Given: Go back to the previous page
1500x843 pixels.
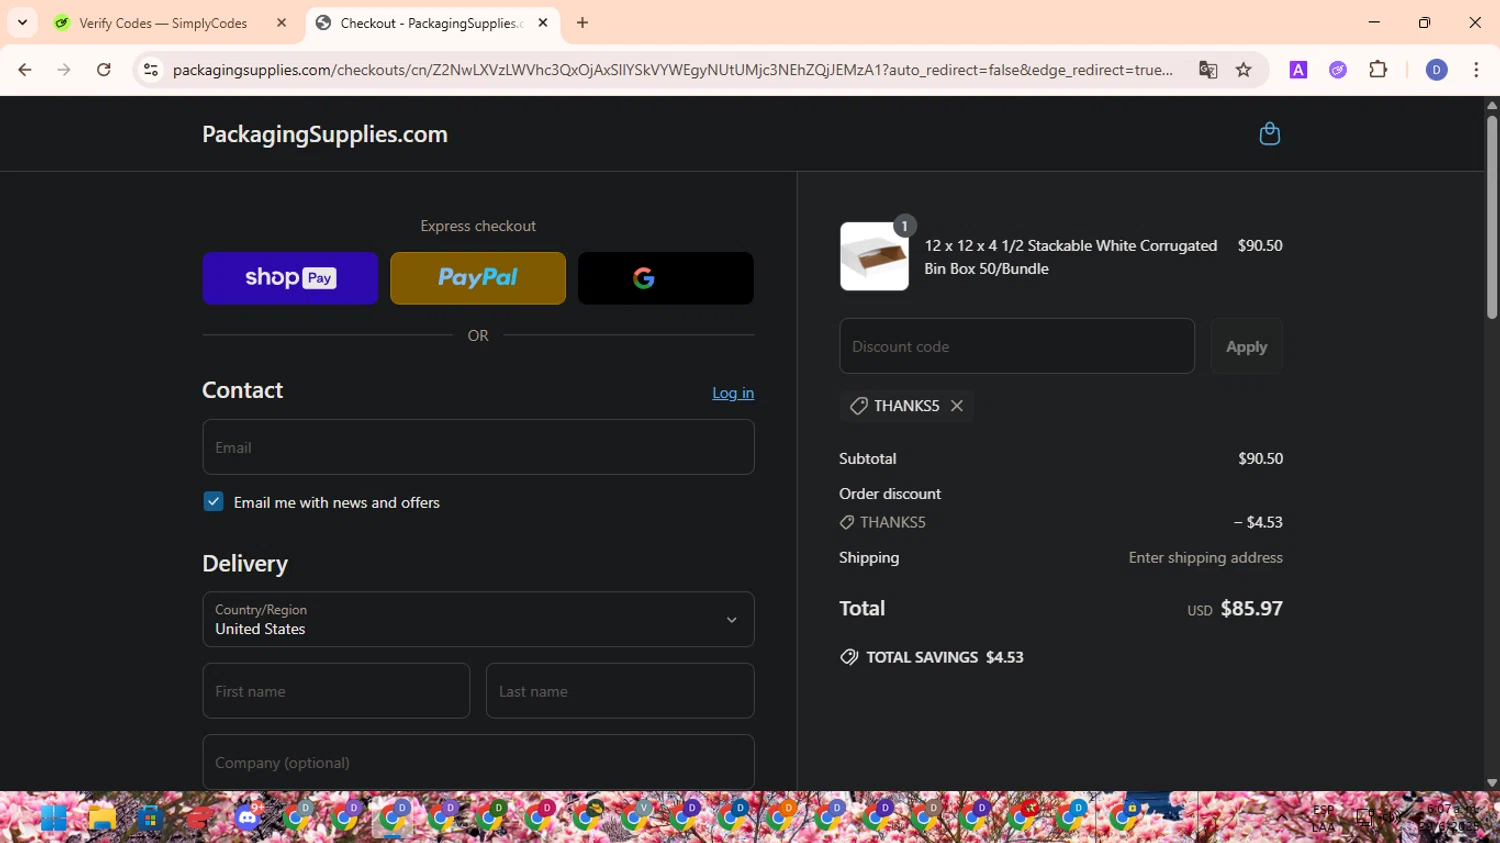Looking at the screenshot, I should pos(25,70).
